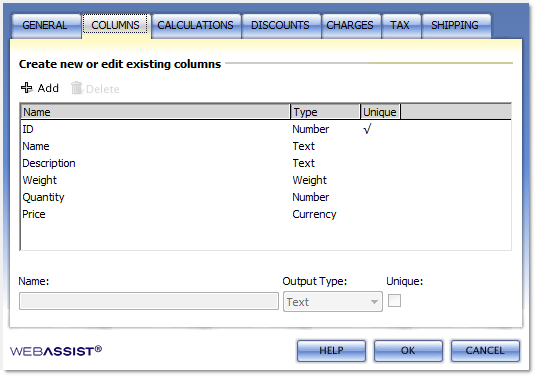Click the CANCEL button
Screen dimensions: 535x376
(485, 351)
